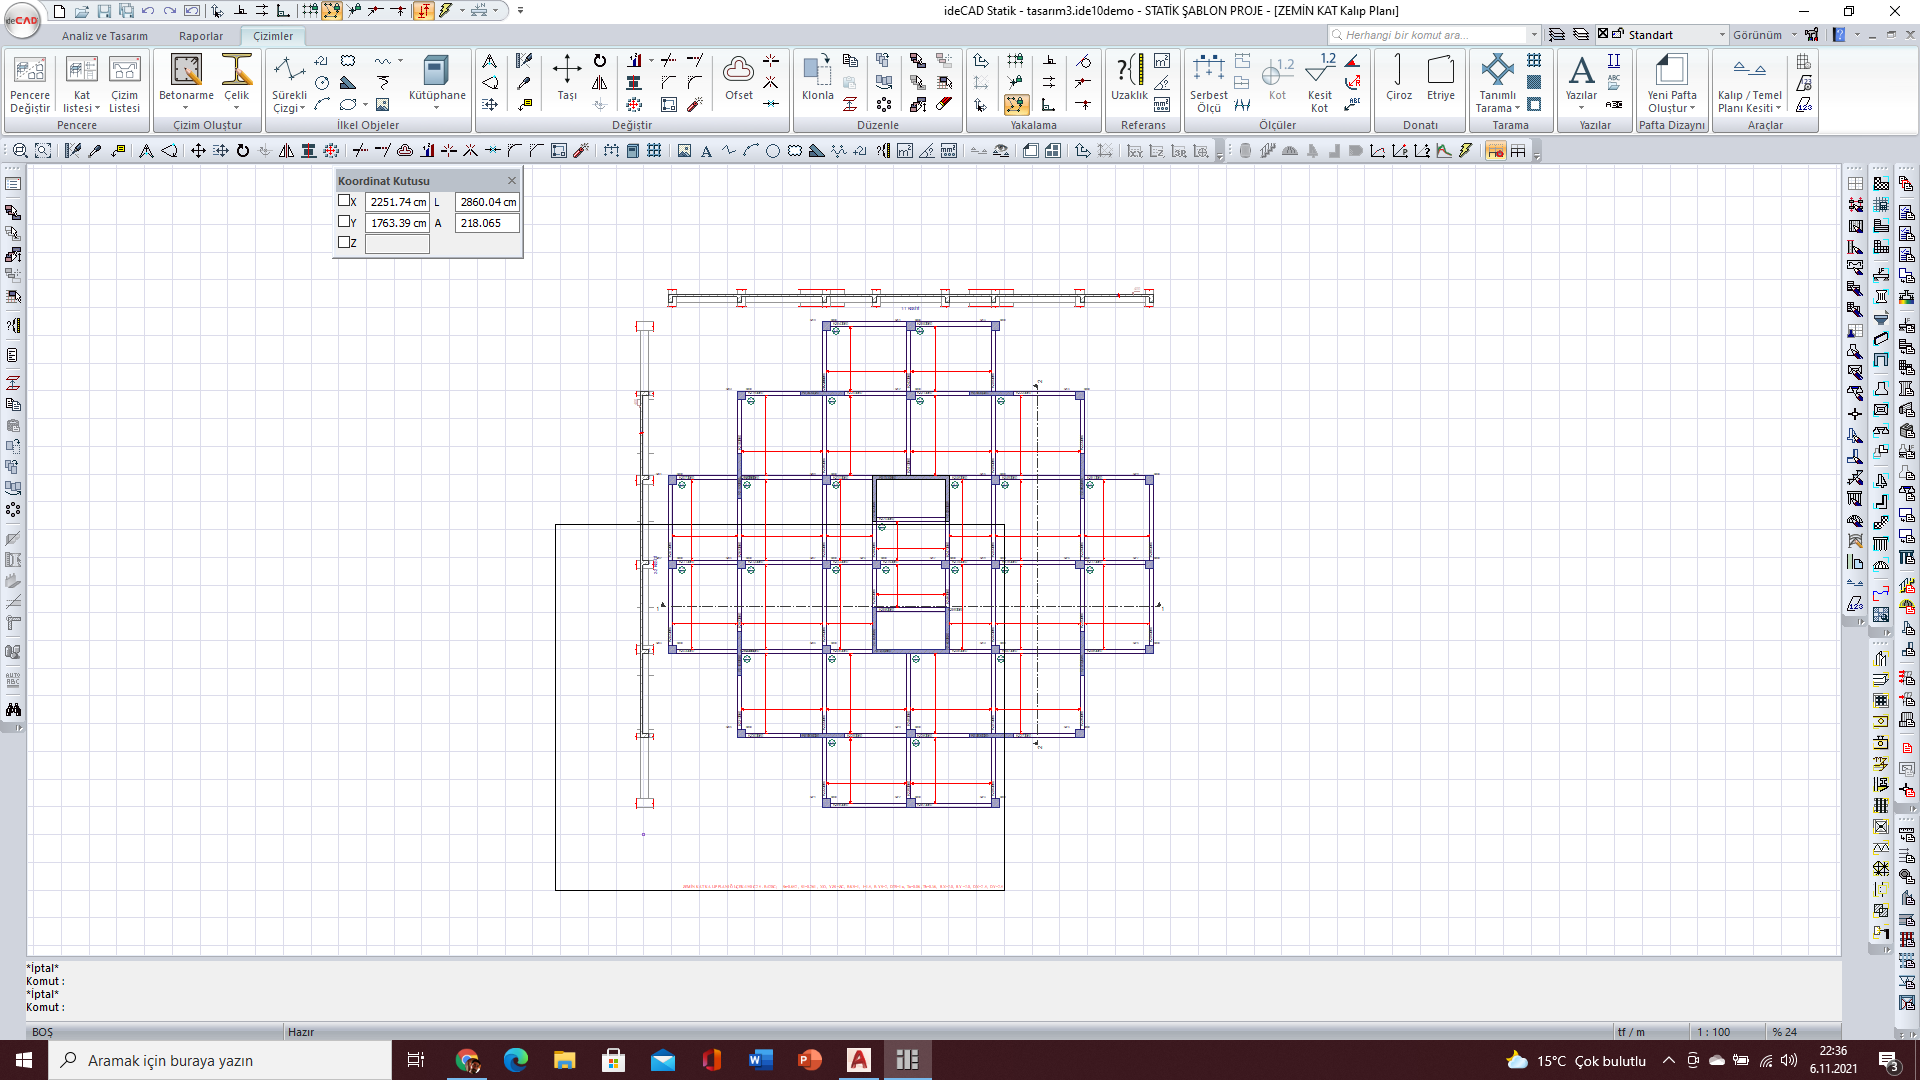Image resolution: width=1920 pixels, height=1080 pixels.
Task: Toggle highlighted orange icon in secondary toolbar
Action: coord(1495,151)
